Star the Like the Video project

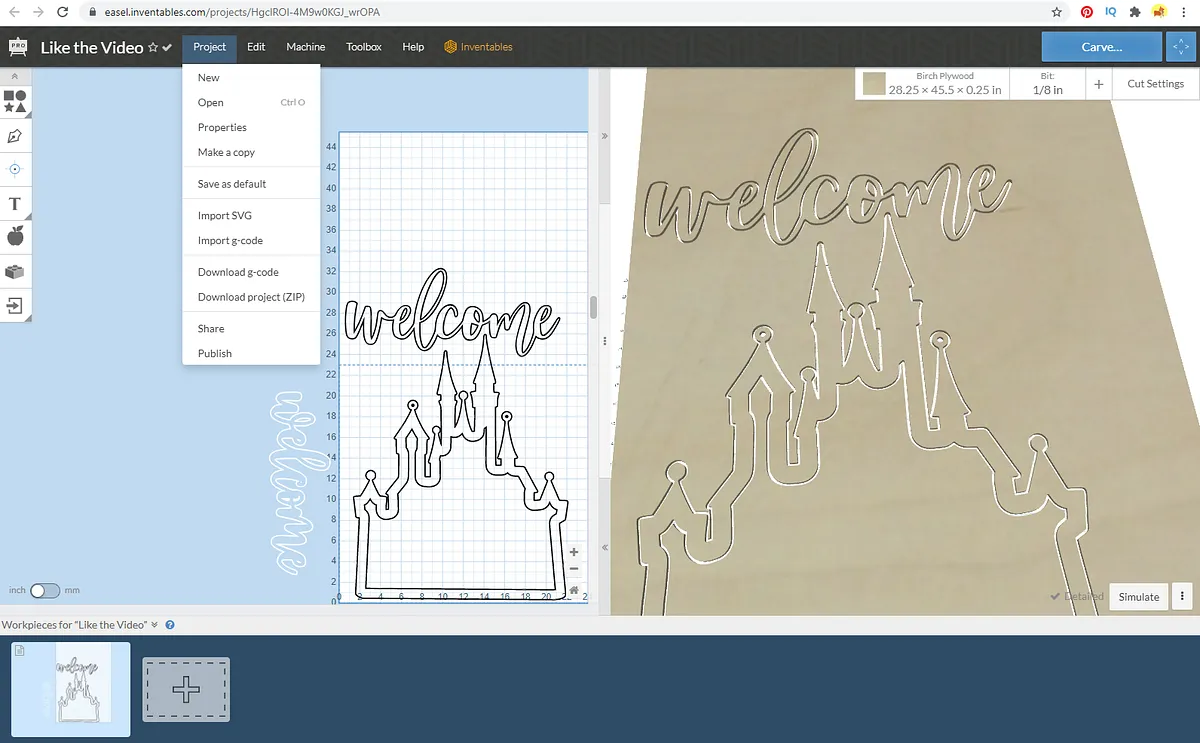pos(153,47)
